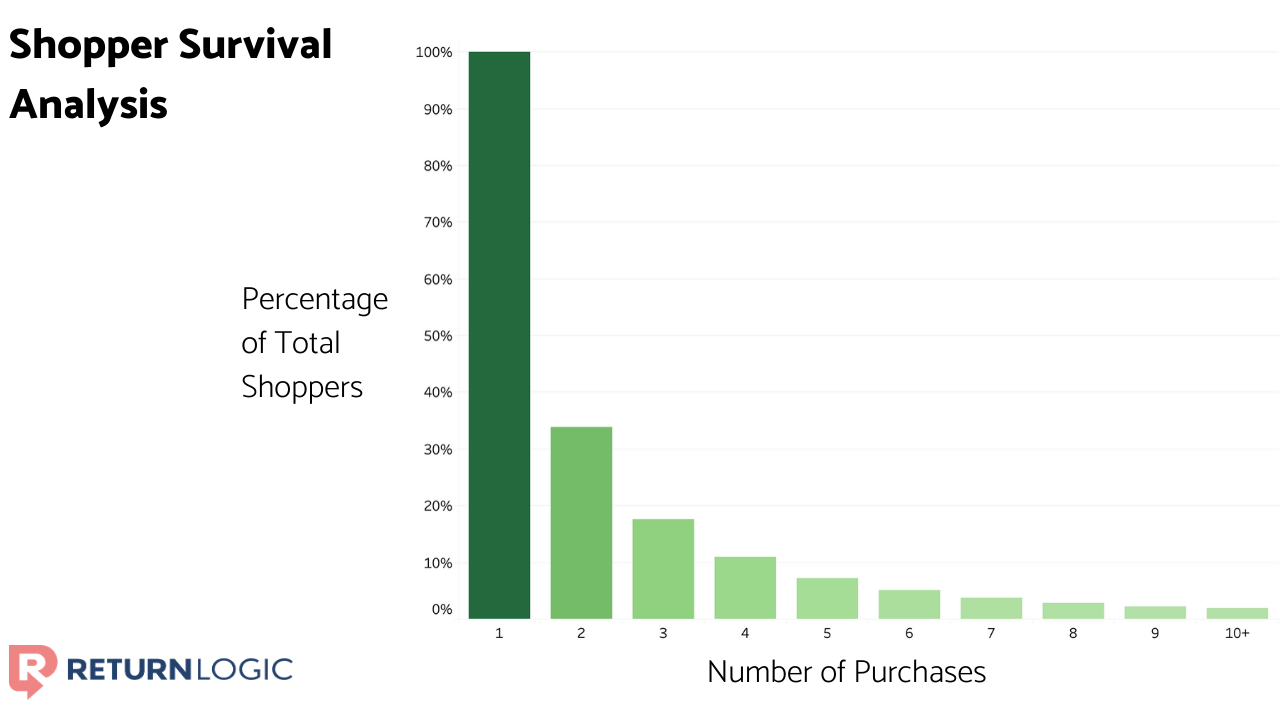Click the x-axis label 1
The width and height of the screenshot is (1280, 720).
click(499, 634)
